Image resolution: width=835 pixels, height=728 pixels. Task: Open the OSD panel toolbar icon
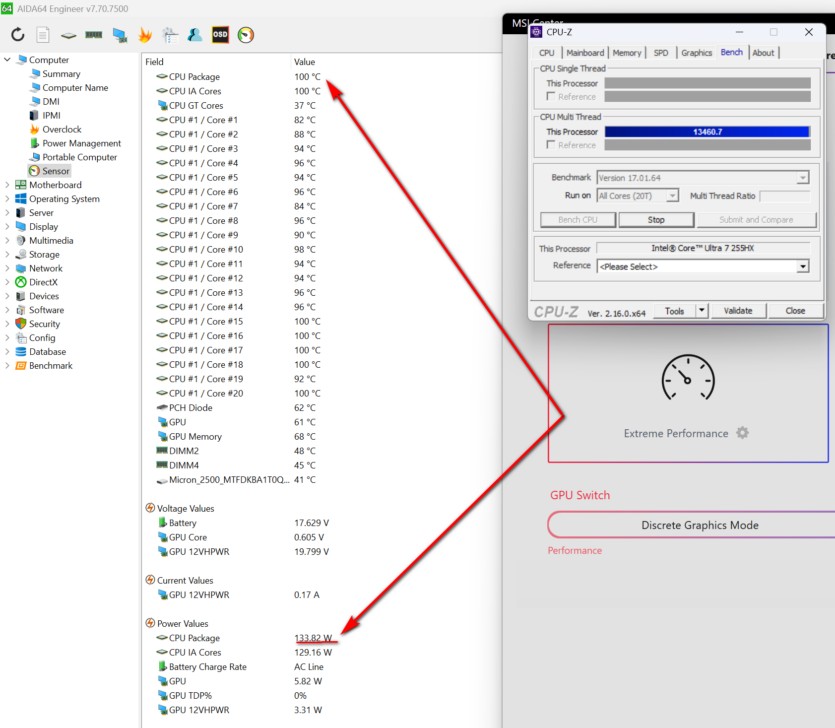pyautogui.click(x=220, y=35)
